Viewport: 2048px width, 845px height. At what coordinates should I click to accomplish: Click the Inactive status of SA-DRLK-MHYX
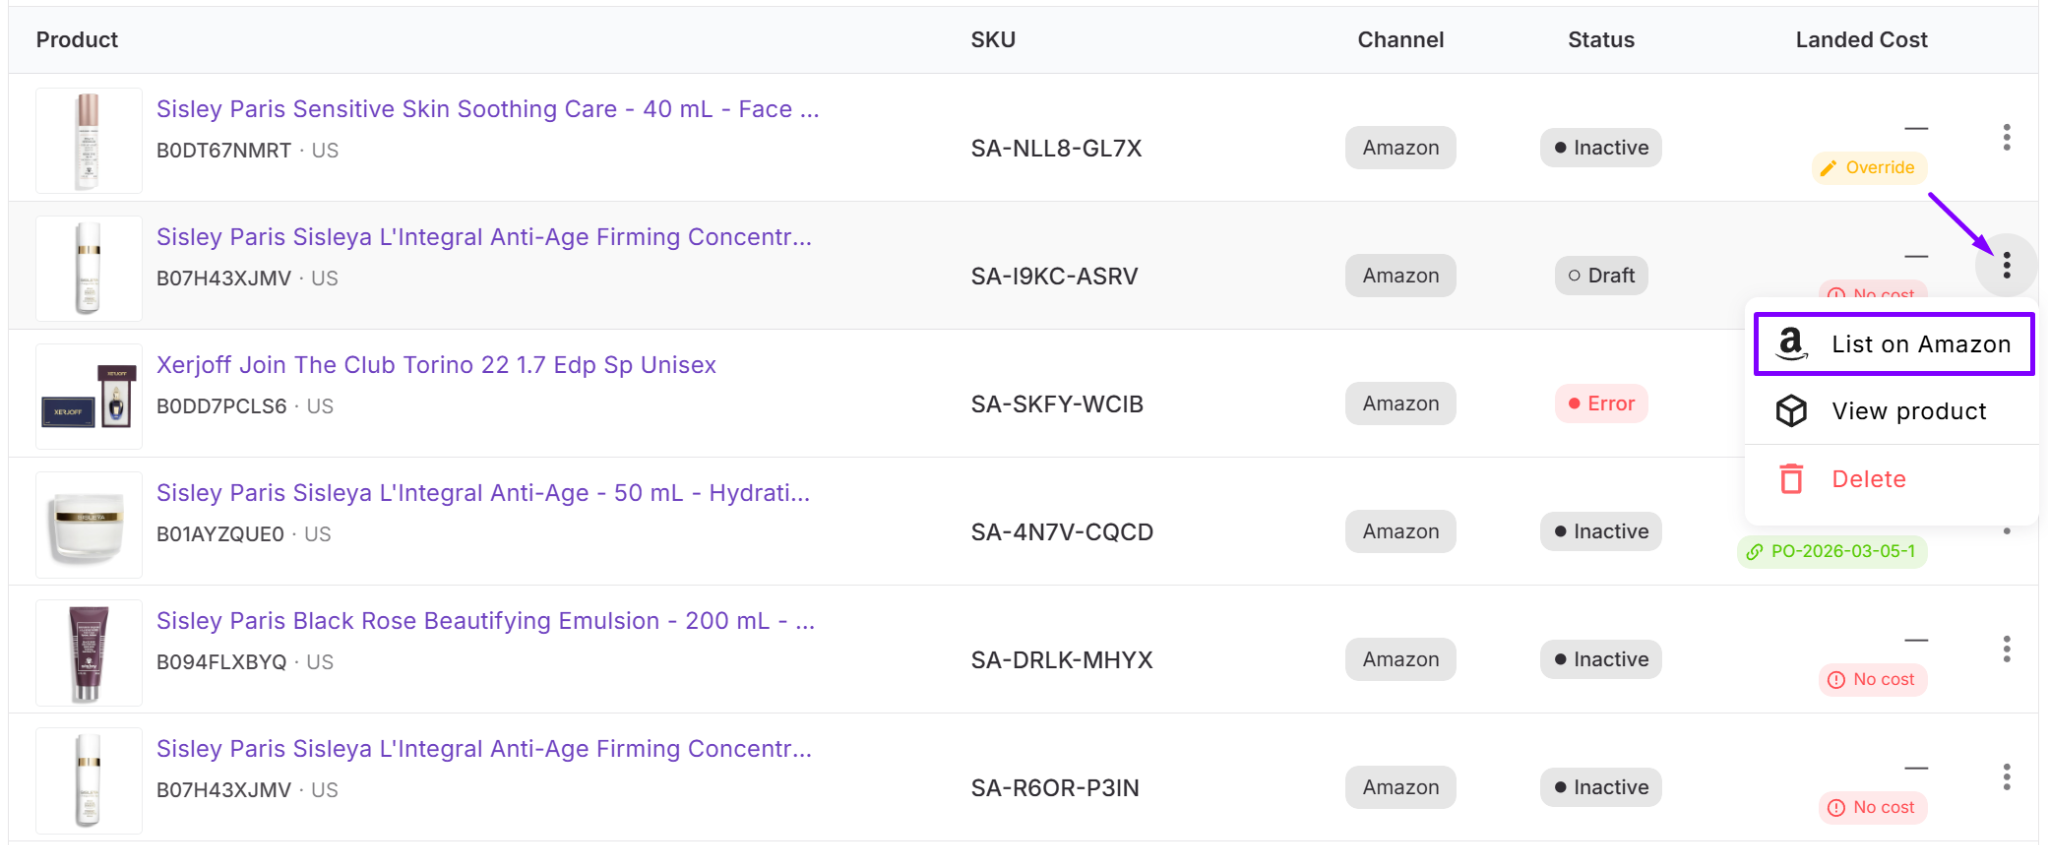point(1601,660)
